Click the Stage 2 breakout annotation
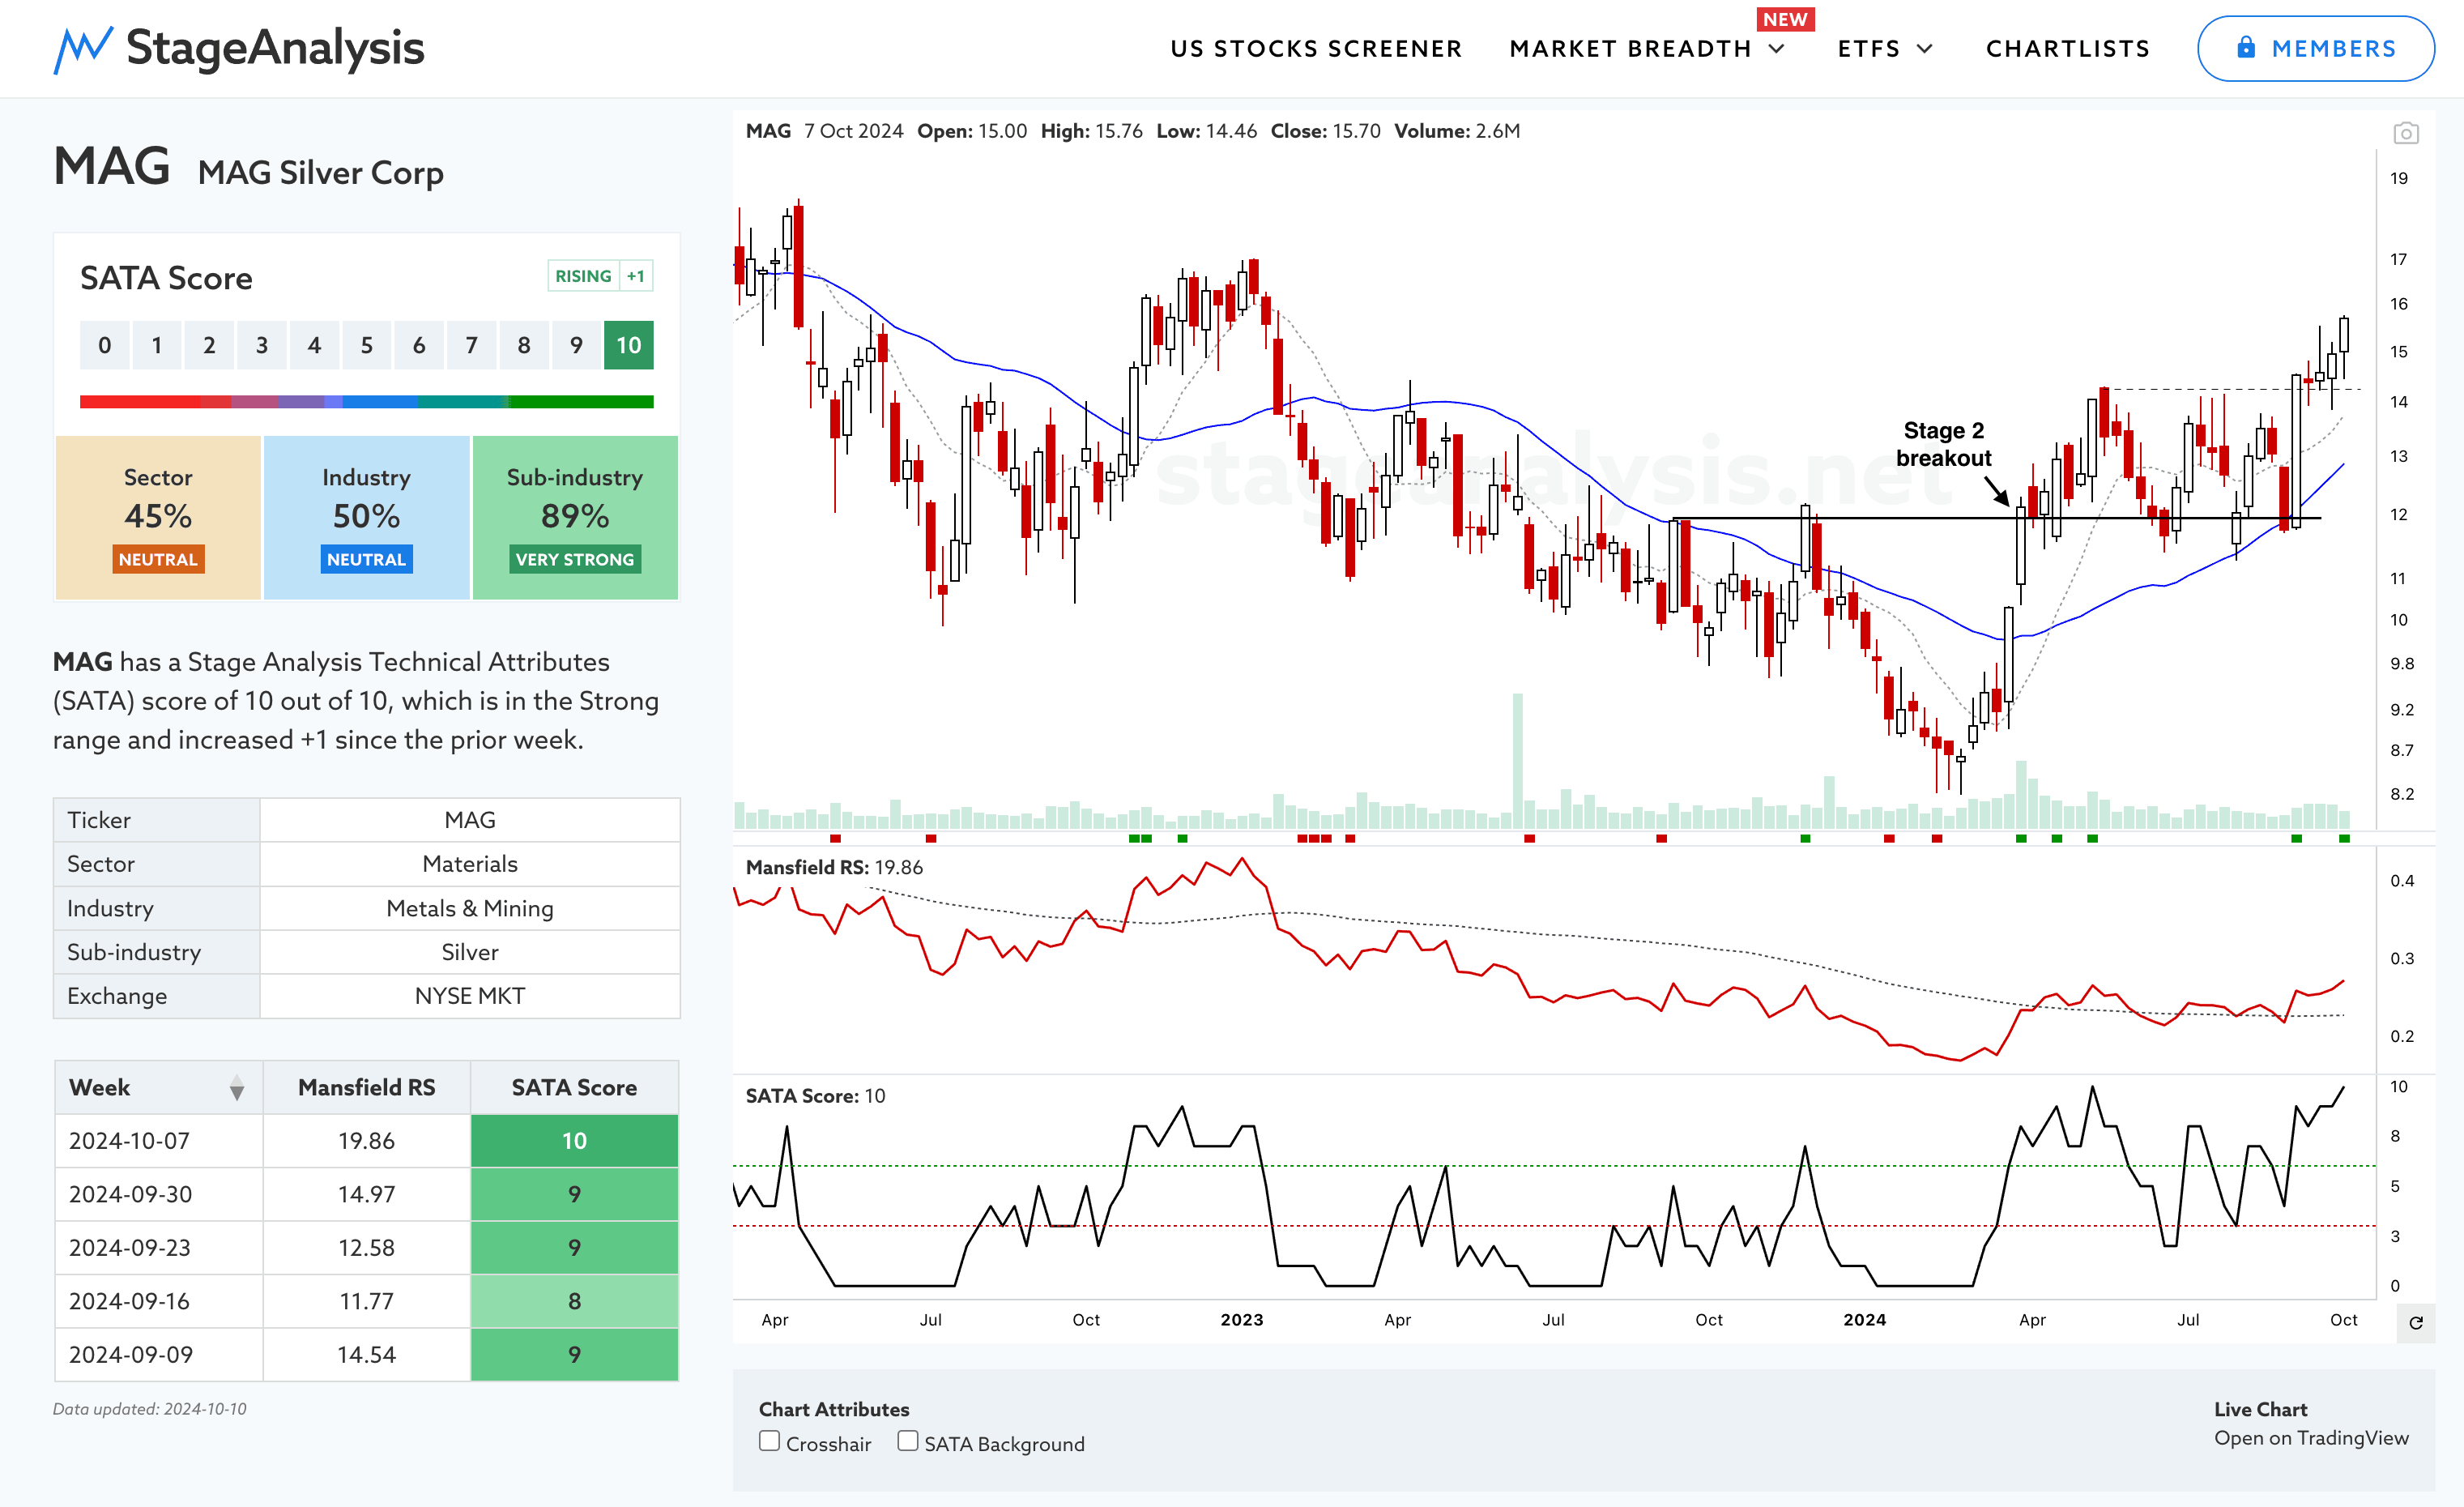This screenshot has height=1507, width=2464. [x=1943, y=444]
